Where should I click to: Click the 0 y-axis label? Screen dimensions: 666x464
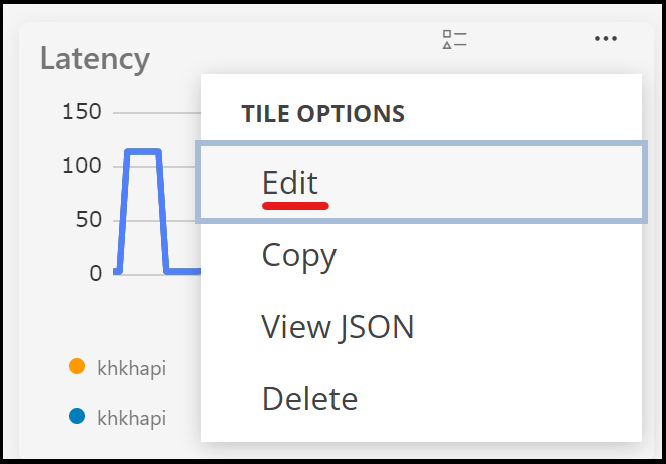coord(96,273)
